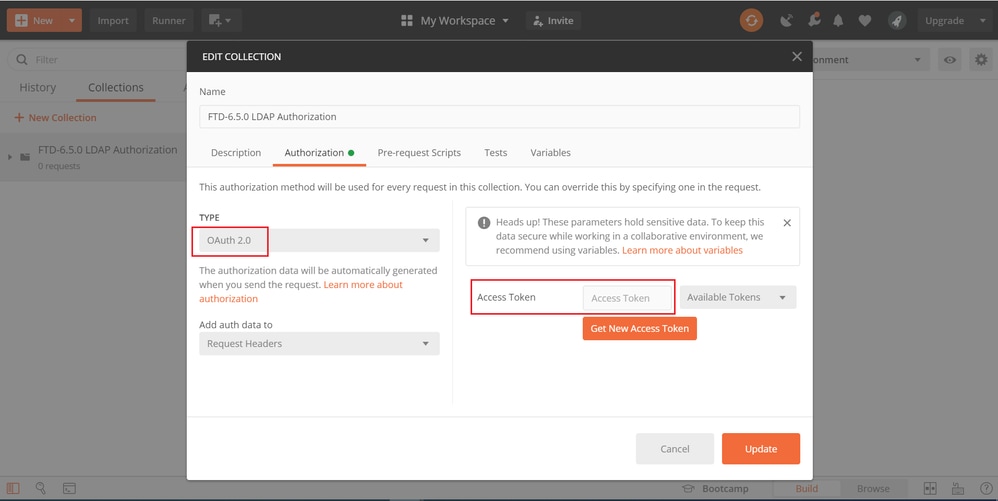Open the Available Tokens dropdown
Image resolution: width=998 pixels, height=501 pixels.
tap(738, 297)
